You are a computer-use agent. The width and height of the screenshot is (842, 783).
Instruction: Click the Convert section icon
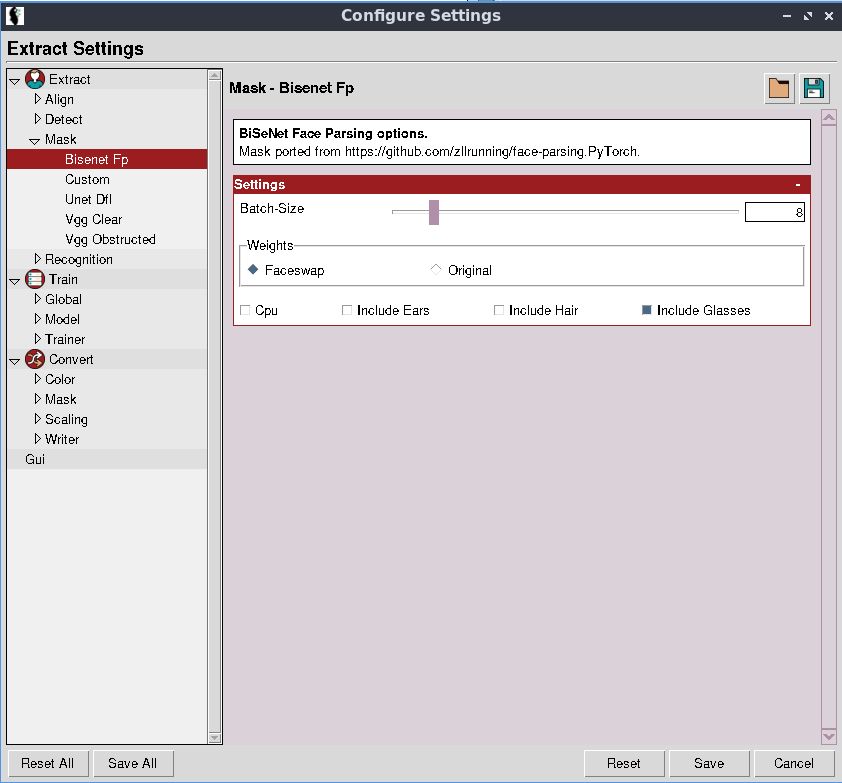[35, 359]
